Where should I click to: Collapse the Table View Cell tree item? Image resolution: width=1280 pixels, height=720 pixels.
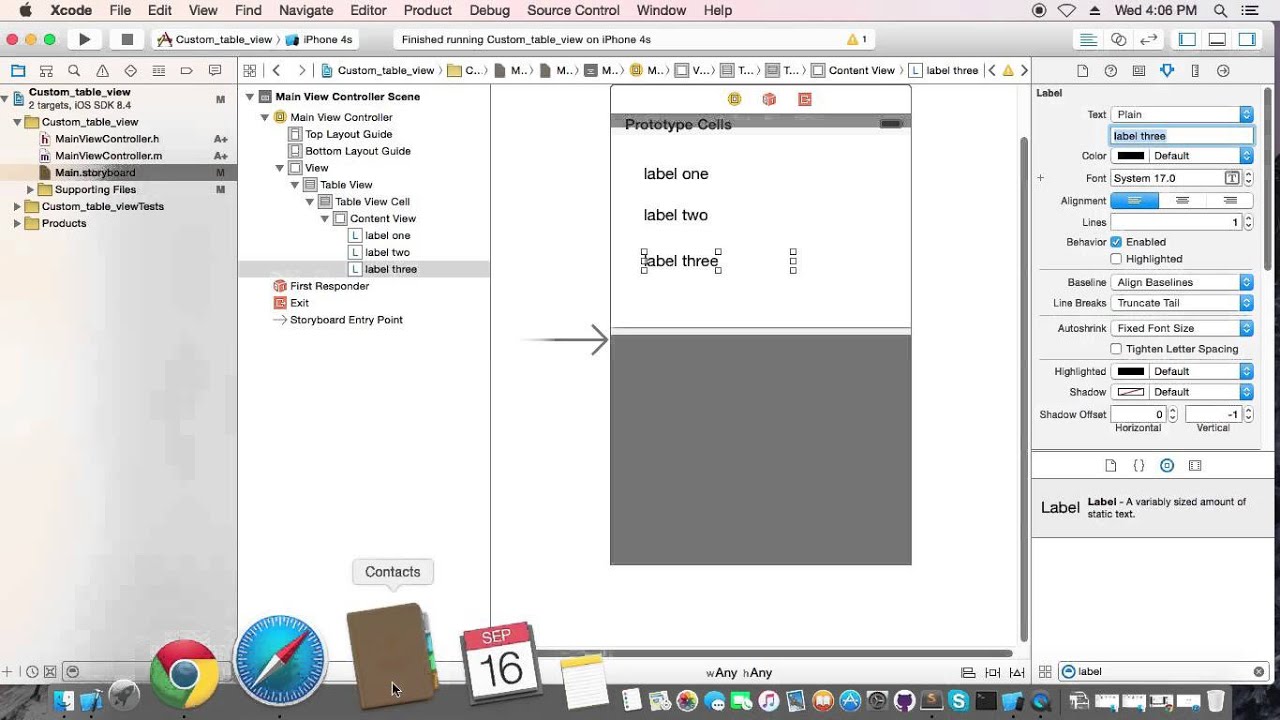(310, 202)
